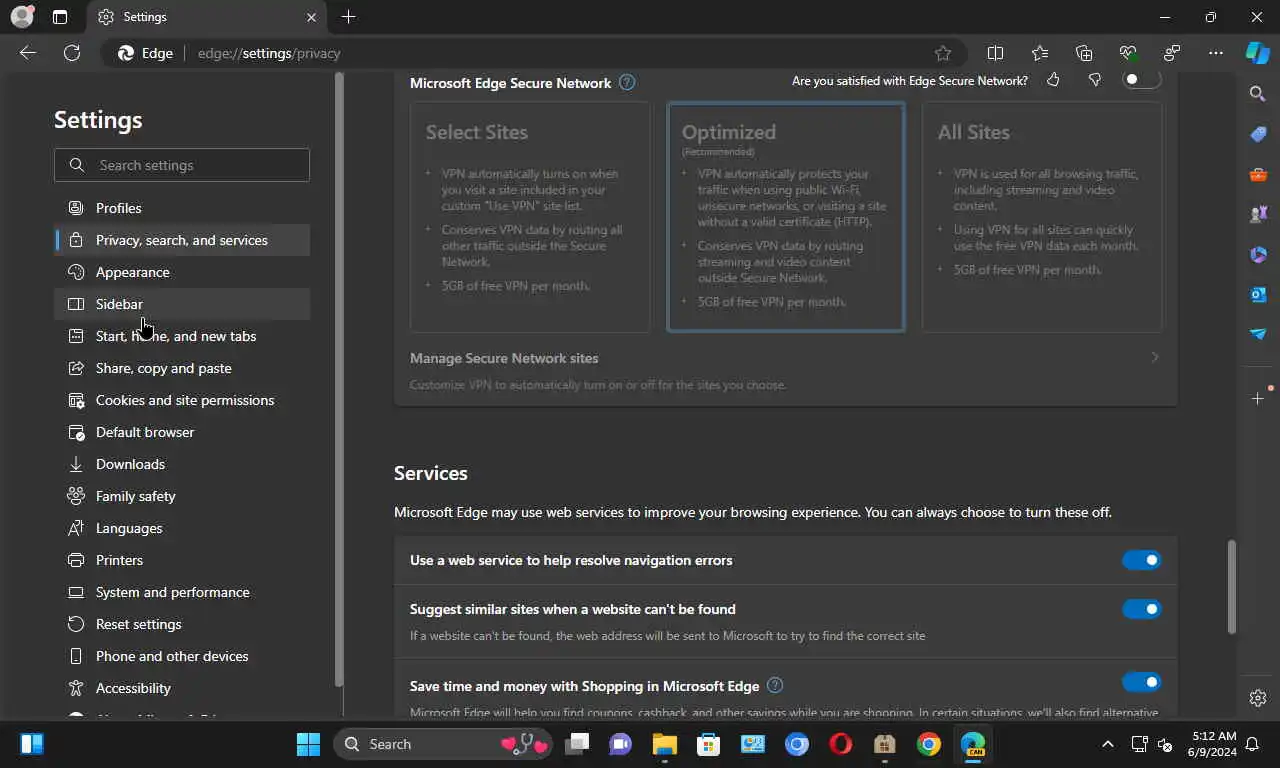
Task: Turn off resolve navigation errors service
Action: tap(1141, 560)
